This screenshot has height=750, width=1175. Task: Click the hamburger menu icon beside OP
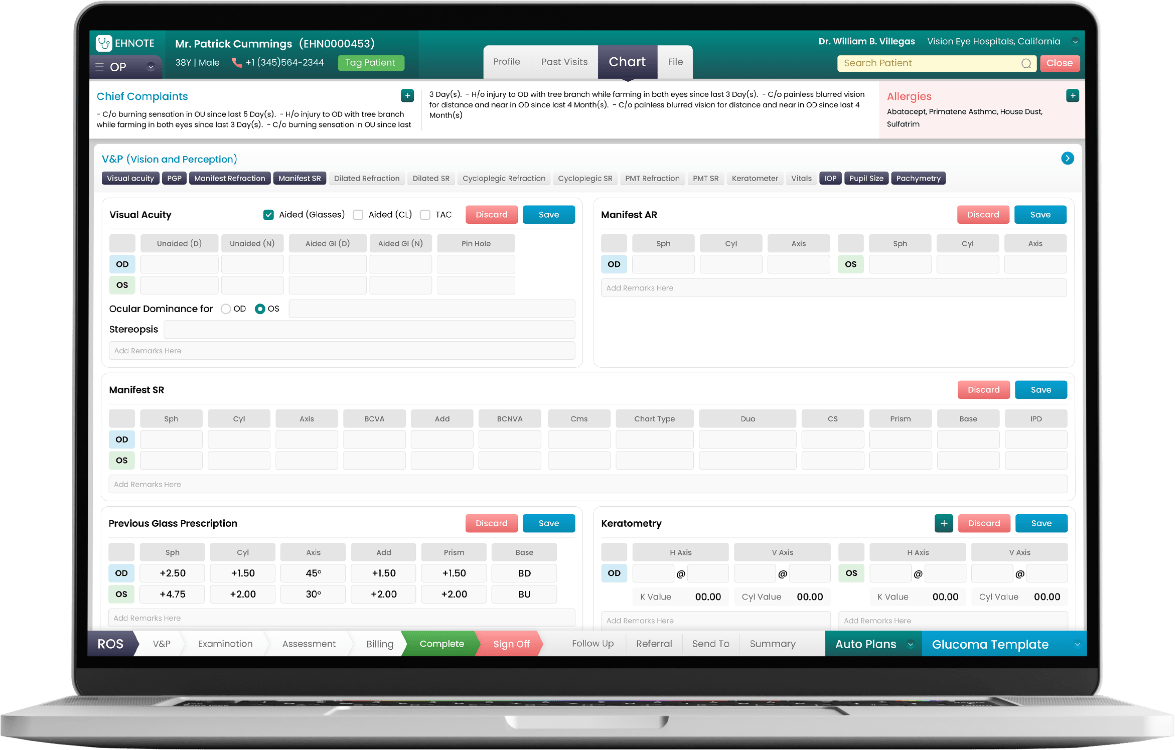[x=99, y=67]
